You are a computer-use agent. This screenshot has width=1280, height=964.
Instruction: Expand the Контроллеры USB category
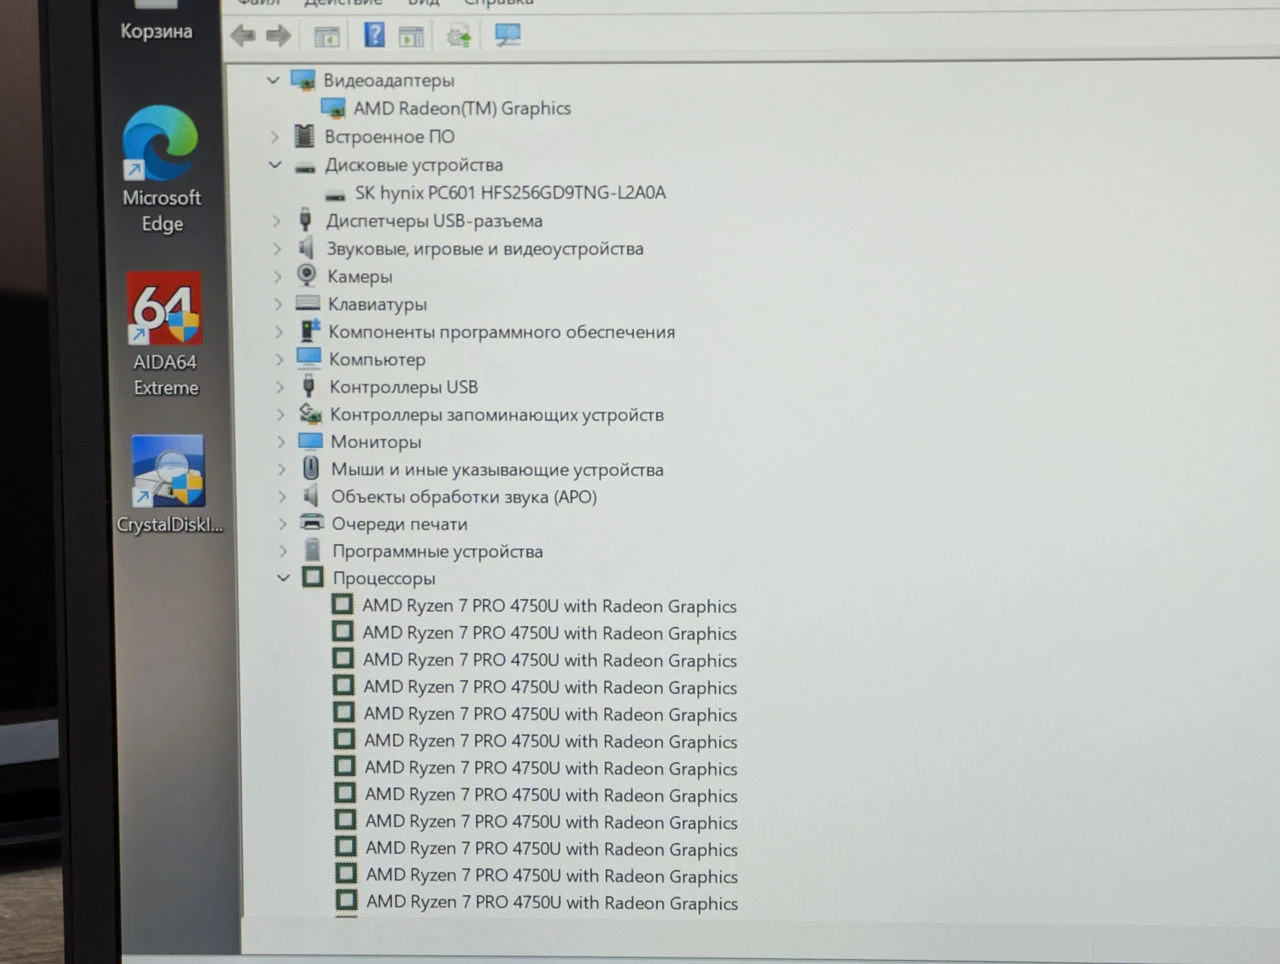pos(280,386)
